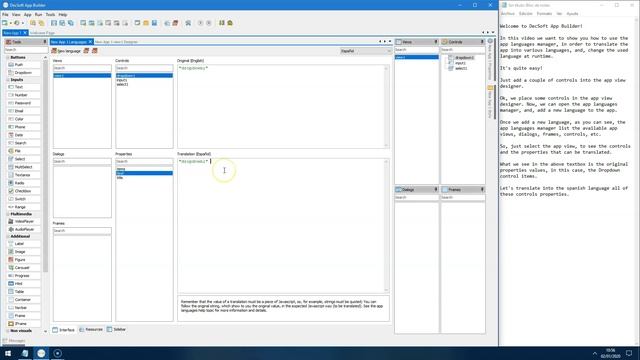This screenshot has width=640, height=360.
Task: Select the Image control in toolbox
Action: [24, 252]
